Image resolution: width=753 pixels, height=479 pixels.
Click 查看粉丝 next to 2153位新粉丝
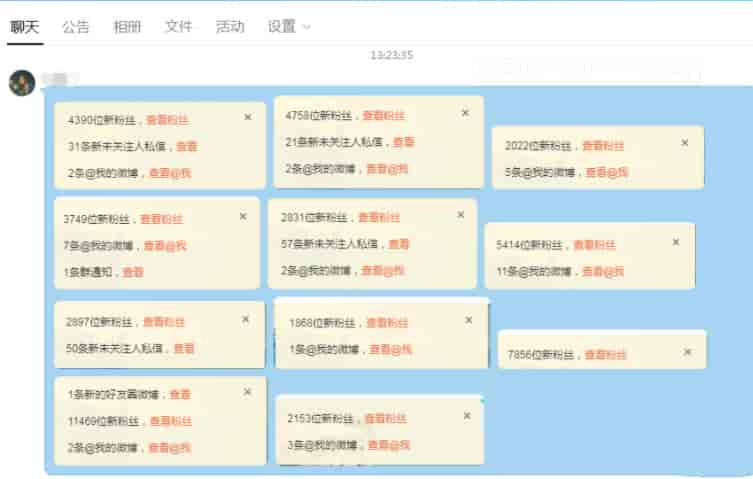click(385, 418)
